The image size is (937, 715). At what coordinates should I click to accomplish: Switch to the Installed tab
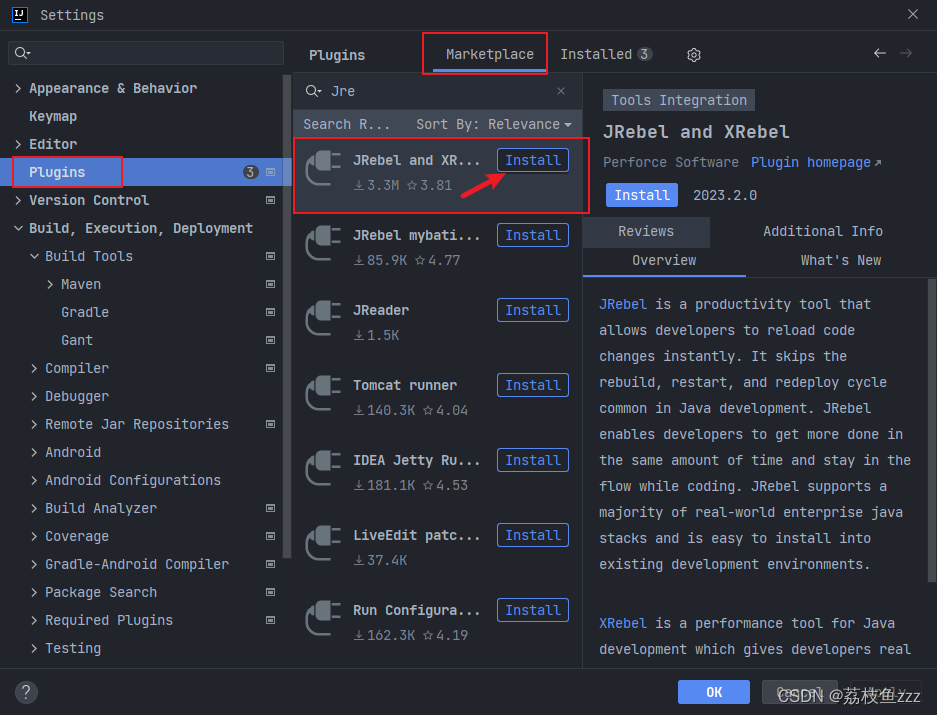click(606, 54)
